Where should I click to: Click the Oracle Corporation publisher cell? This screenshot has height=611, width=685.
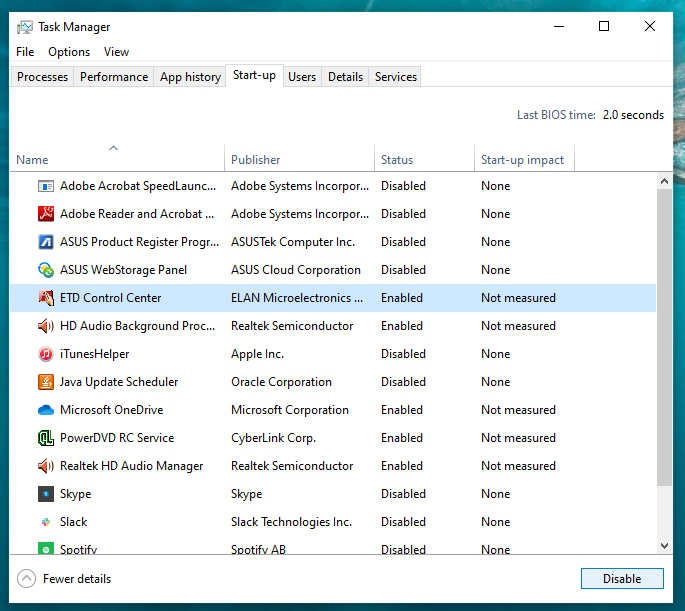click(x=281, y=382)
